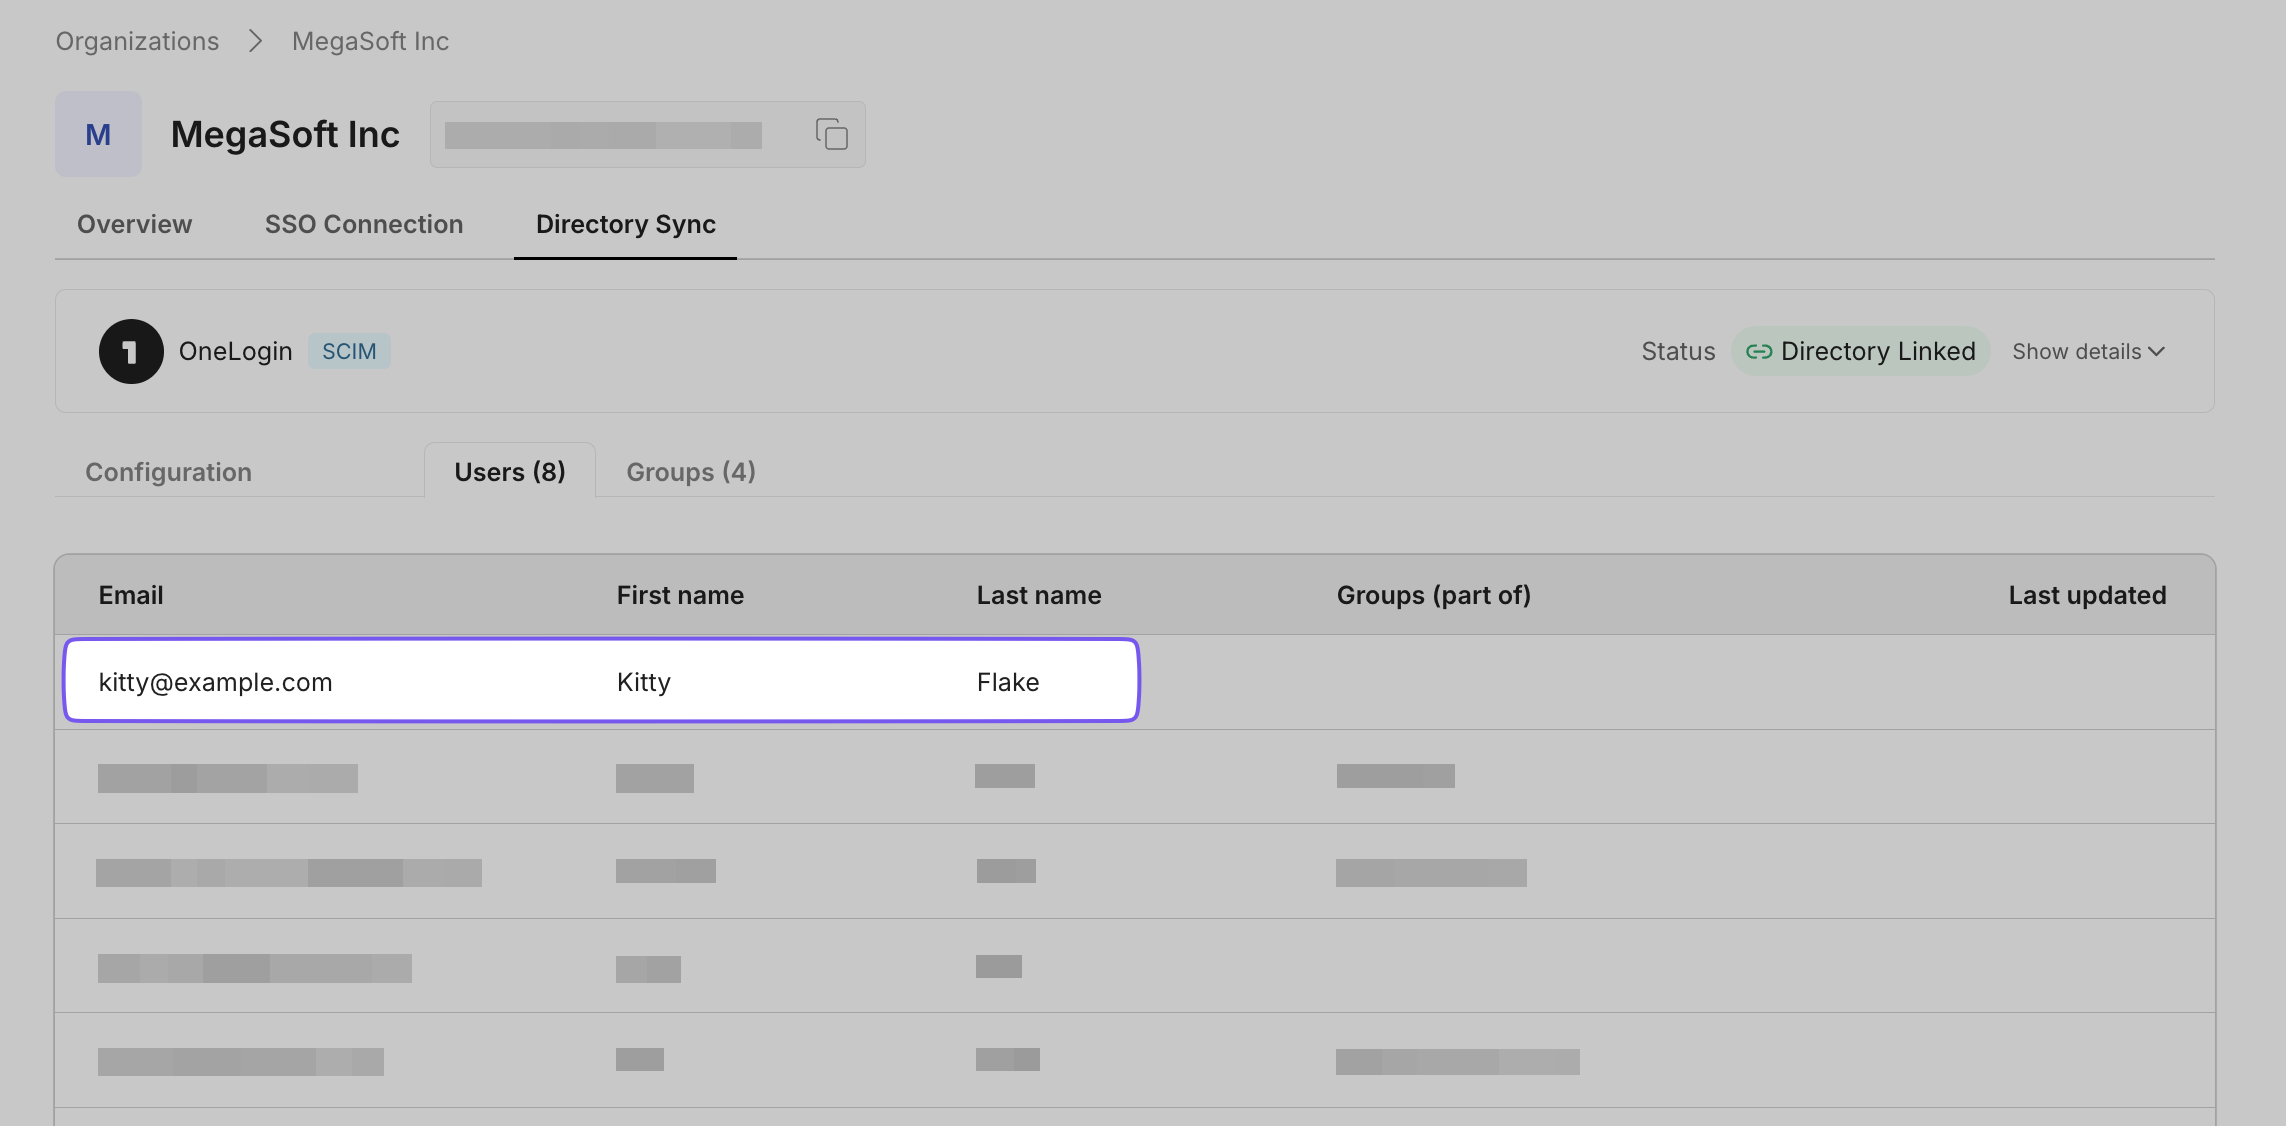The image size is (2286, 1126).
Task: Click the link icon inside Directory Linked badge
Action: coord(1760,351)
